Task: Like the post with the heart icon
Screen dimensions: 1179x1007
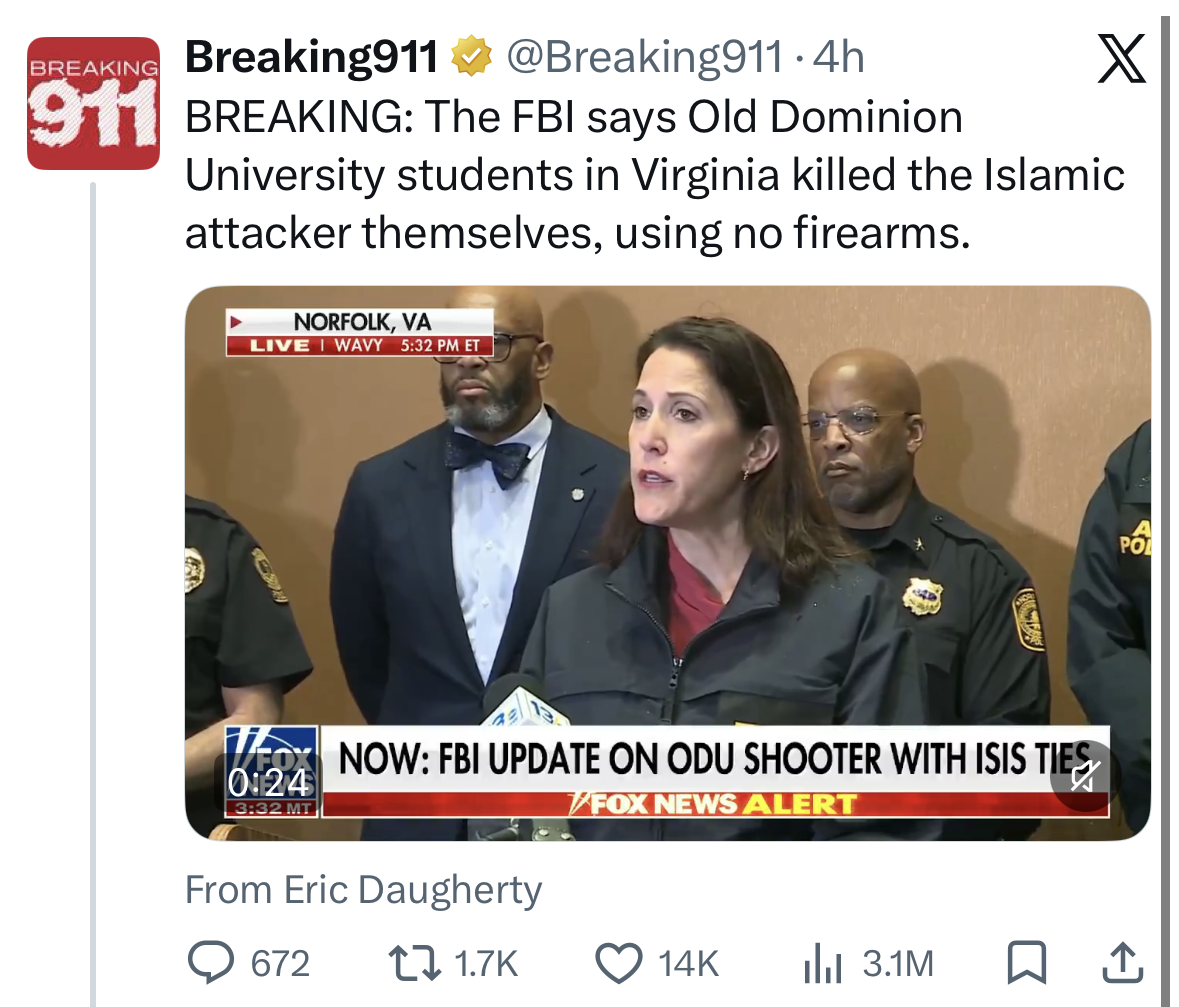Action: (x=618, y=963)
